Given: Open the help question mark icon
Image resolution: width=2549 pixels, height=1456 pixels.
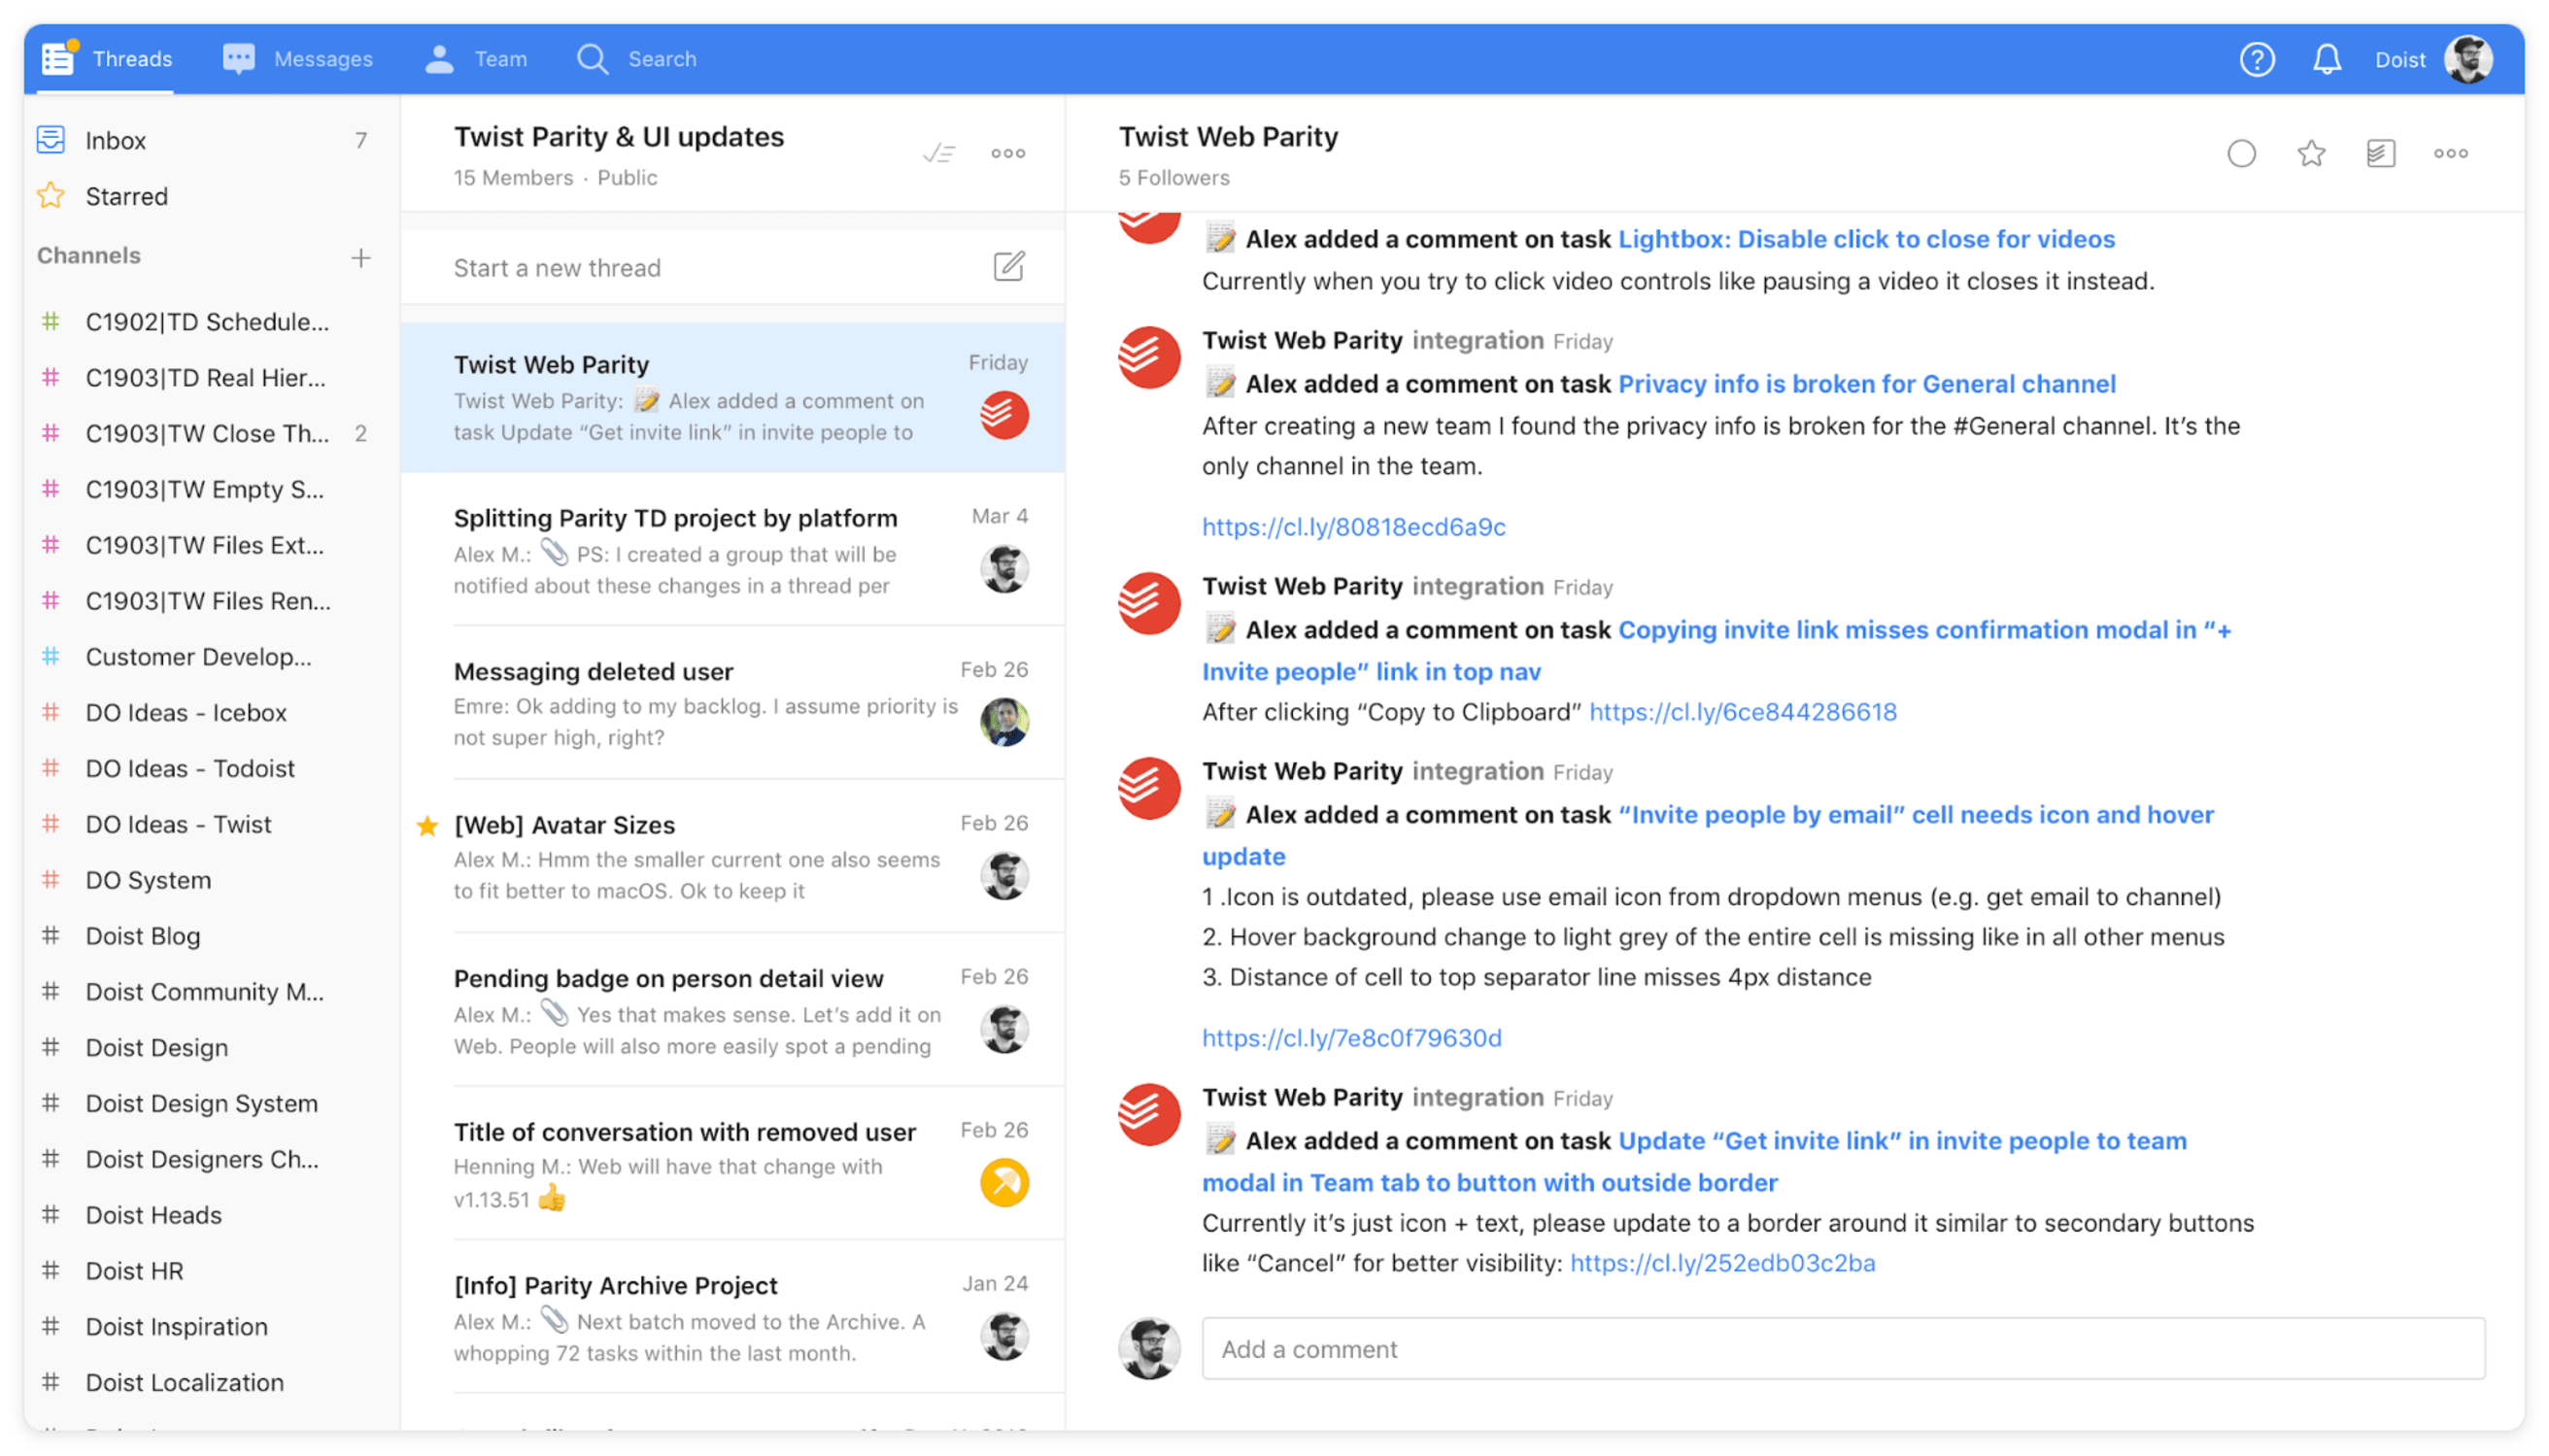Looking at the screenshot, I should (2256, 59).
